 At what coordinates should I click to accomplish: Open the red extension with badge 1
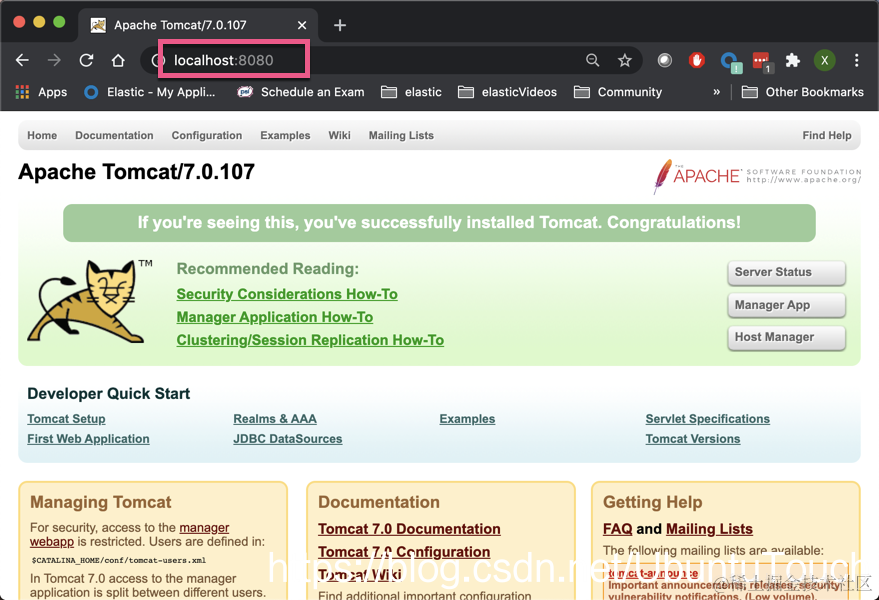click(x=761, y=61)
